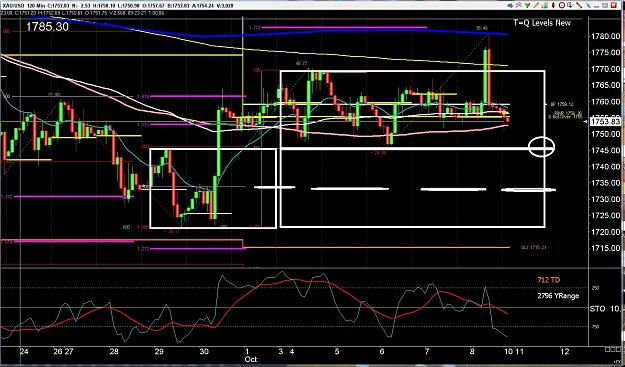Click the 1765.00 price axis label
The height and width of the screenshot is (367, 625).
[606, 85]
